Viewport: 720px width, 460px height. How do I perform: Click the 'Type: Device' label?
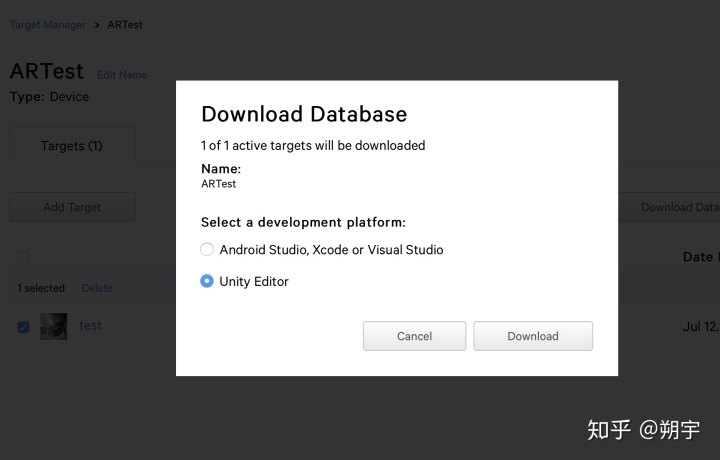pos(50,97)
